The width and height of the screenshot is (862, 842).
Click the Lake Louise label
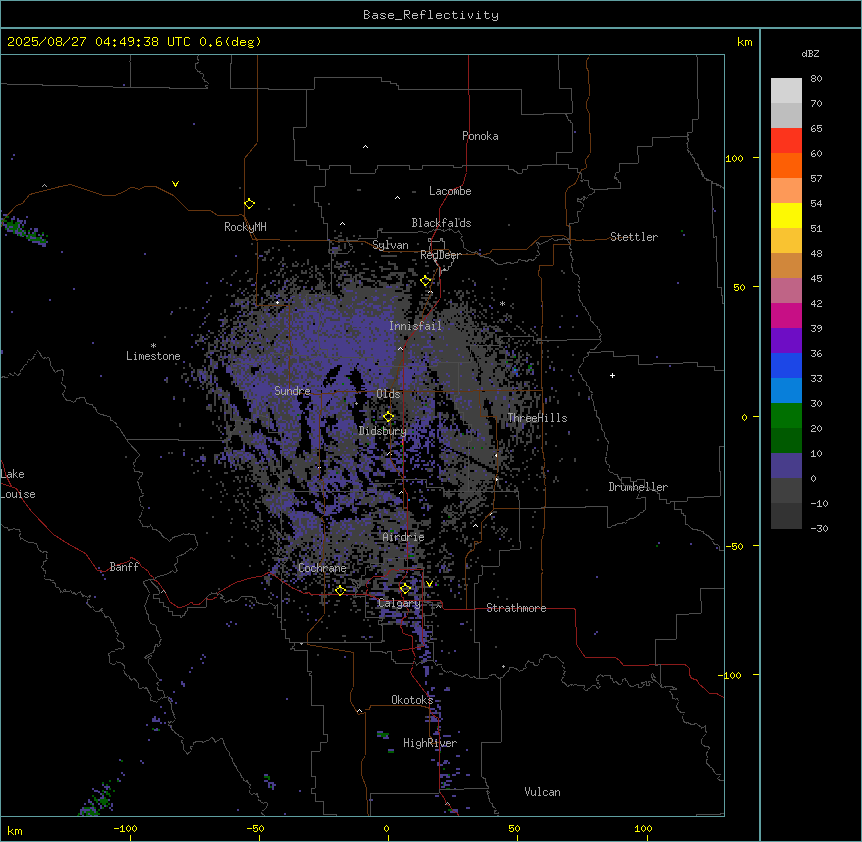point(18,484)
